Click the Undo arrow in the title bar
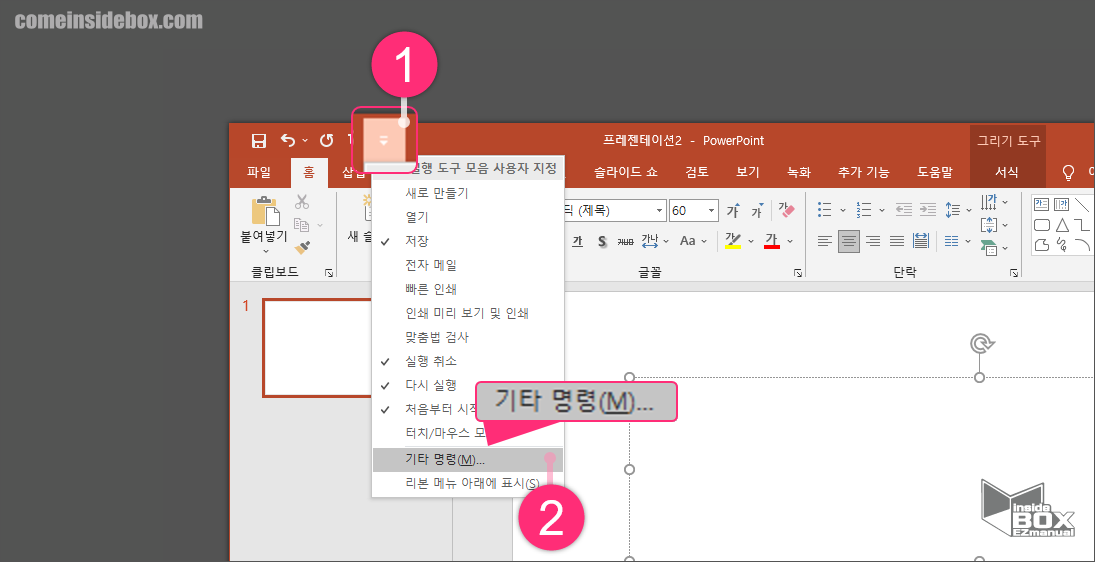 pos(288,140)
